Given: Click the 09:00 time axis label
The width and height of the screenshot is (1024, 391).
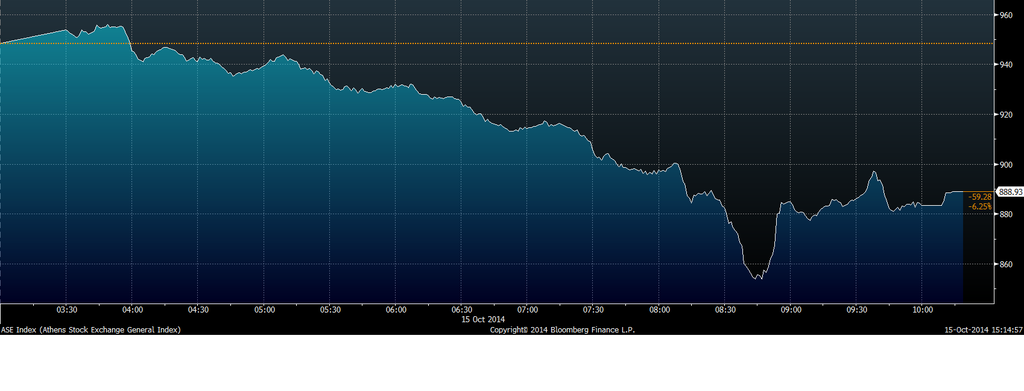Looking at the screenshot, I should pyautogui.click(x=792, y=310).
